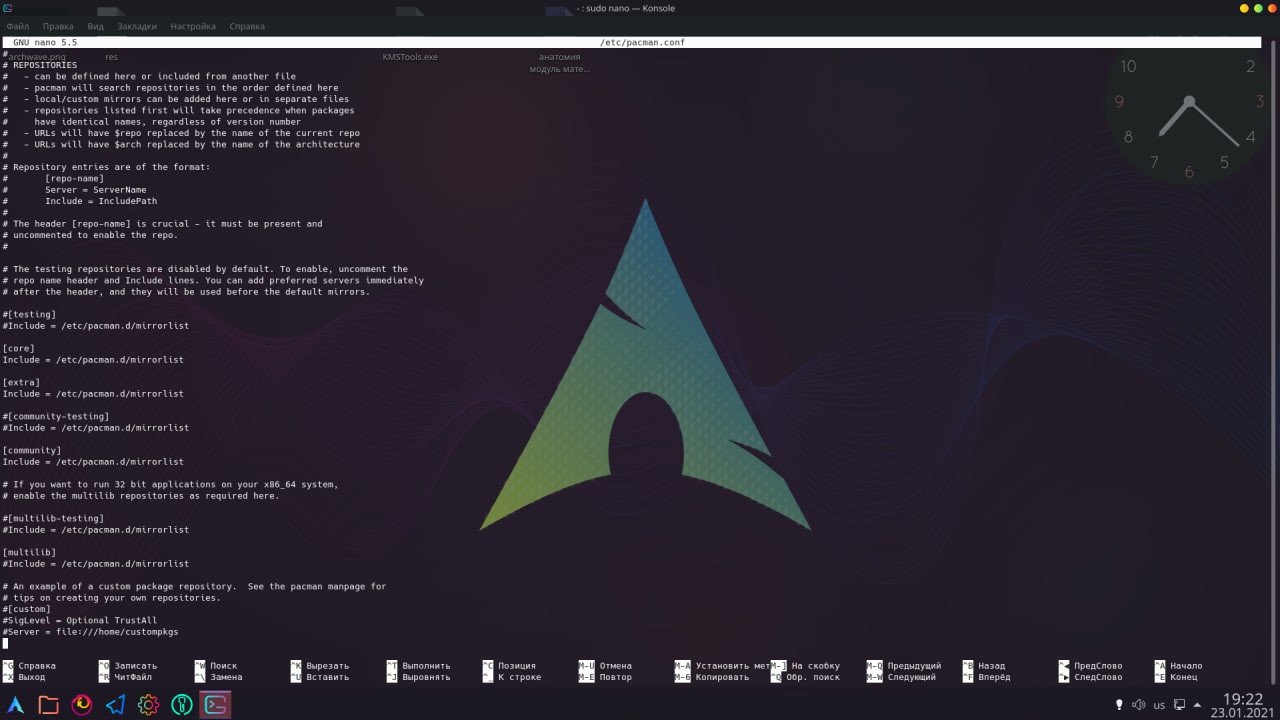Screen dimensions: 1280x720
Task: Place cursor on '[core]' line
Action: (x=18, y=348)
